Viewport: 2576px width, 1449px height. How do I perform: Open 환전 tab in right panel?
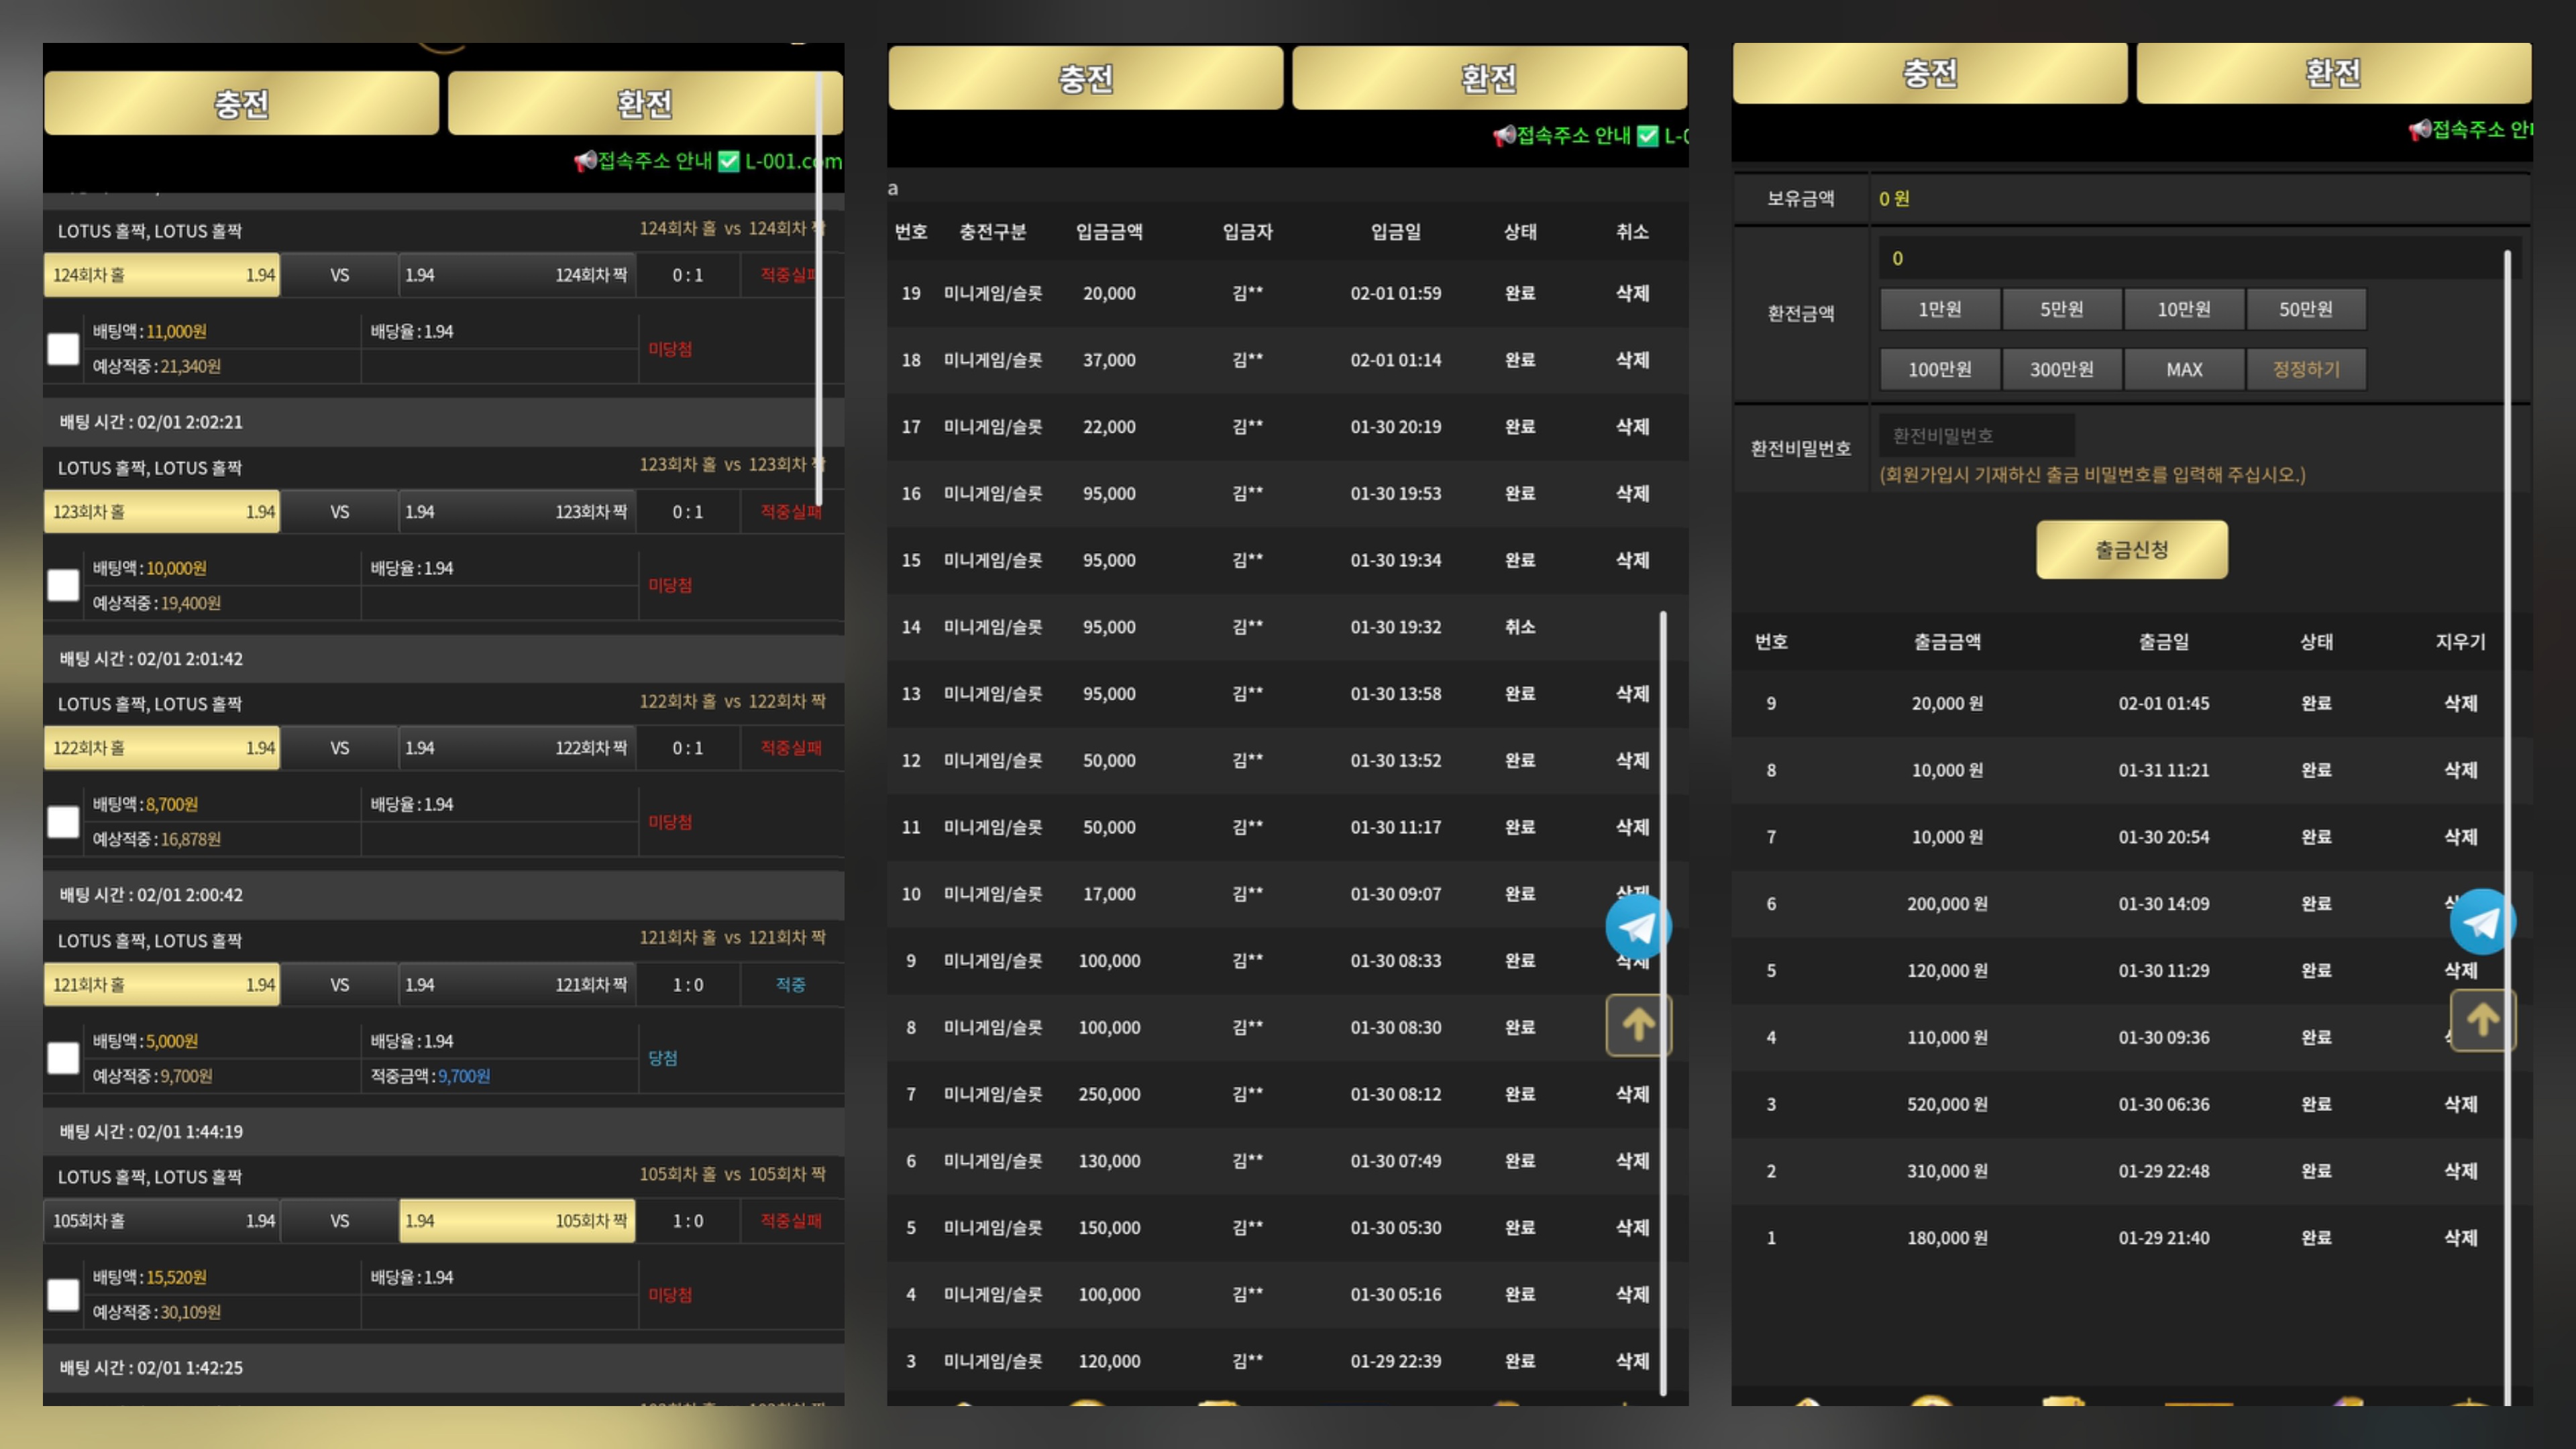coord(2333,73)
